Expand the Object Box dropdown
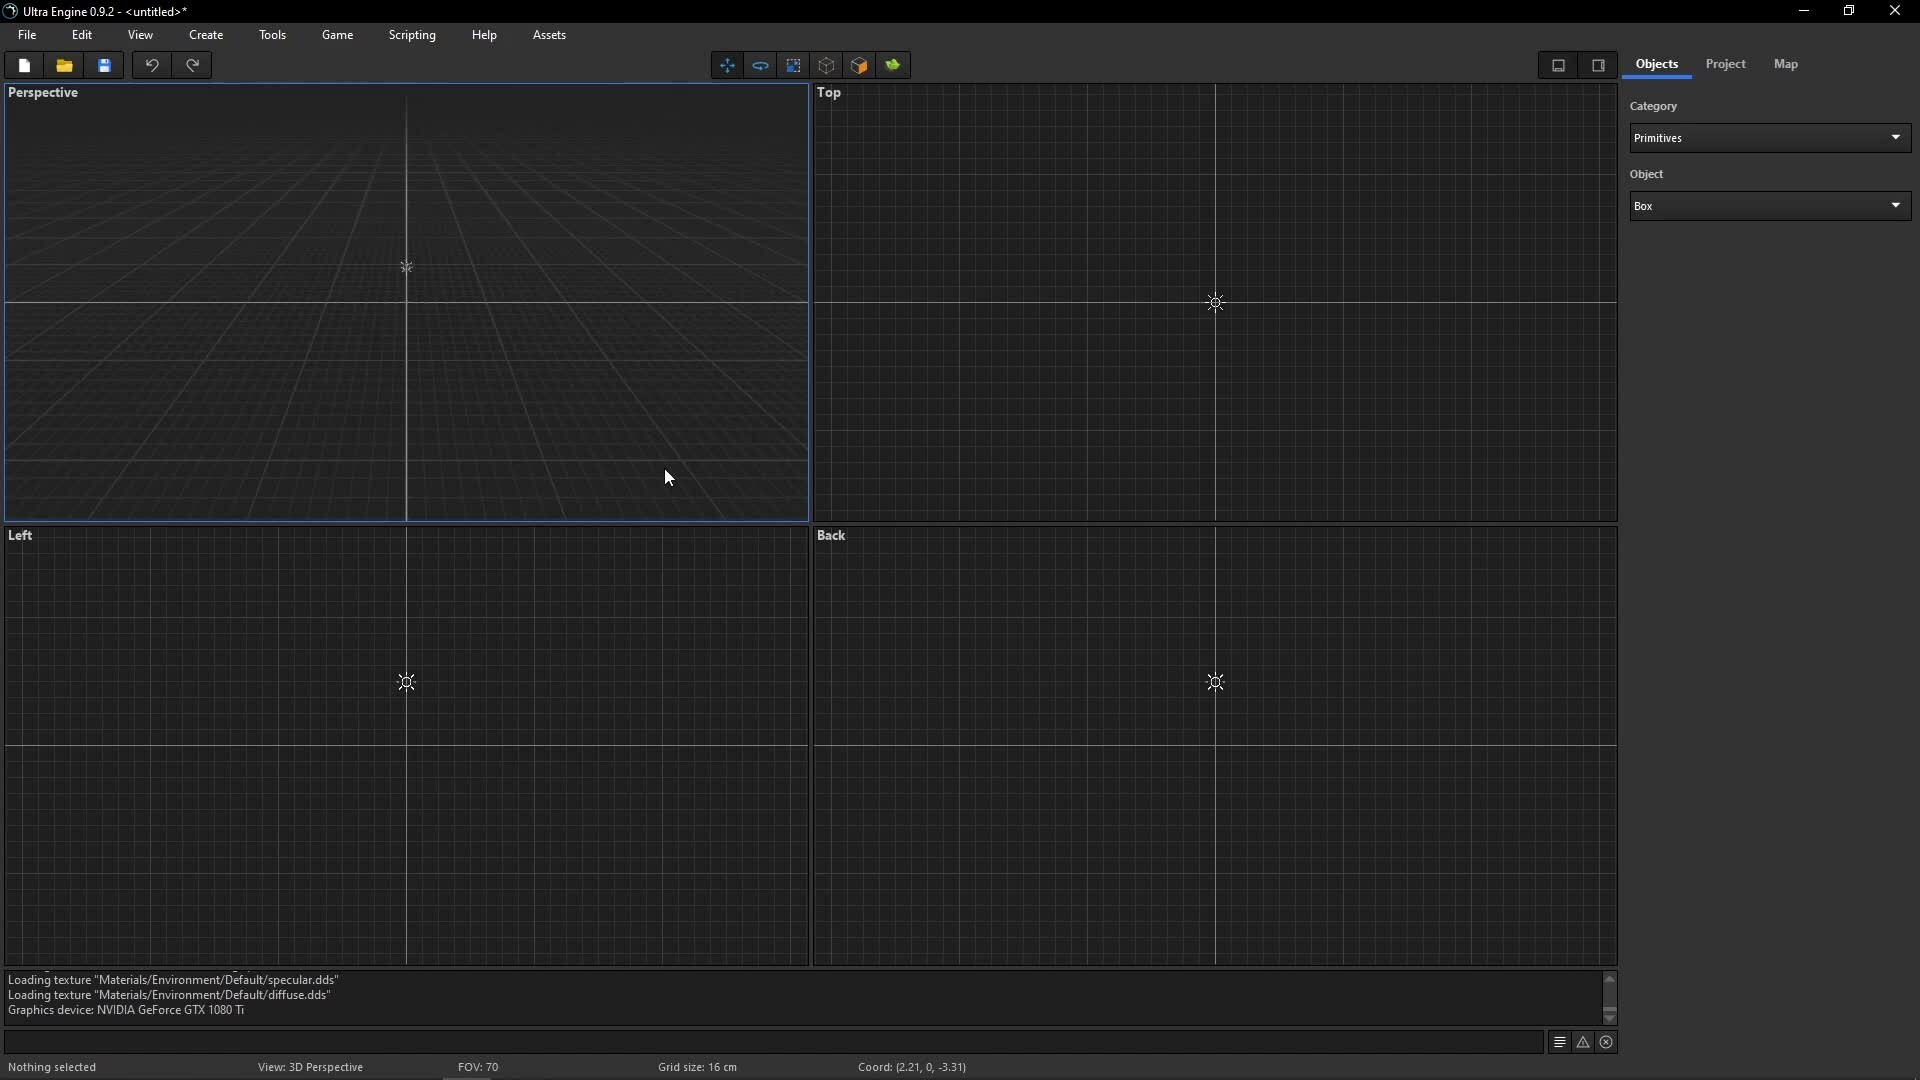The image size is (1920, 1080). (1770, 206)
